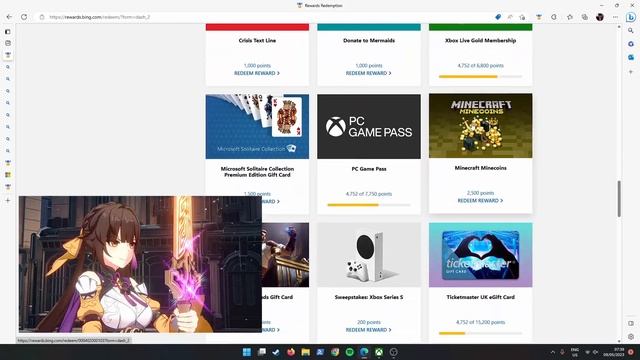Open the Bing chat icon at top-right
The width and height of the screenshot is (640, 360).
(631, 17)
